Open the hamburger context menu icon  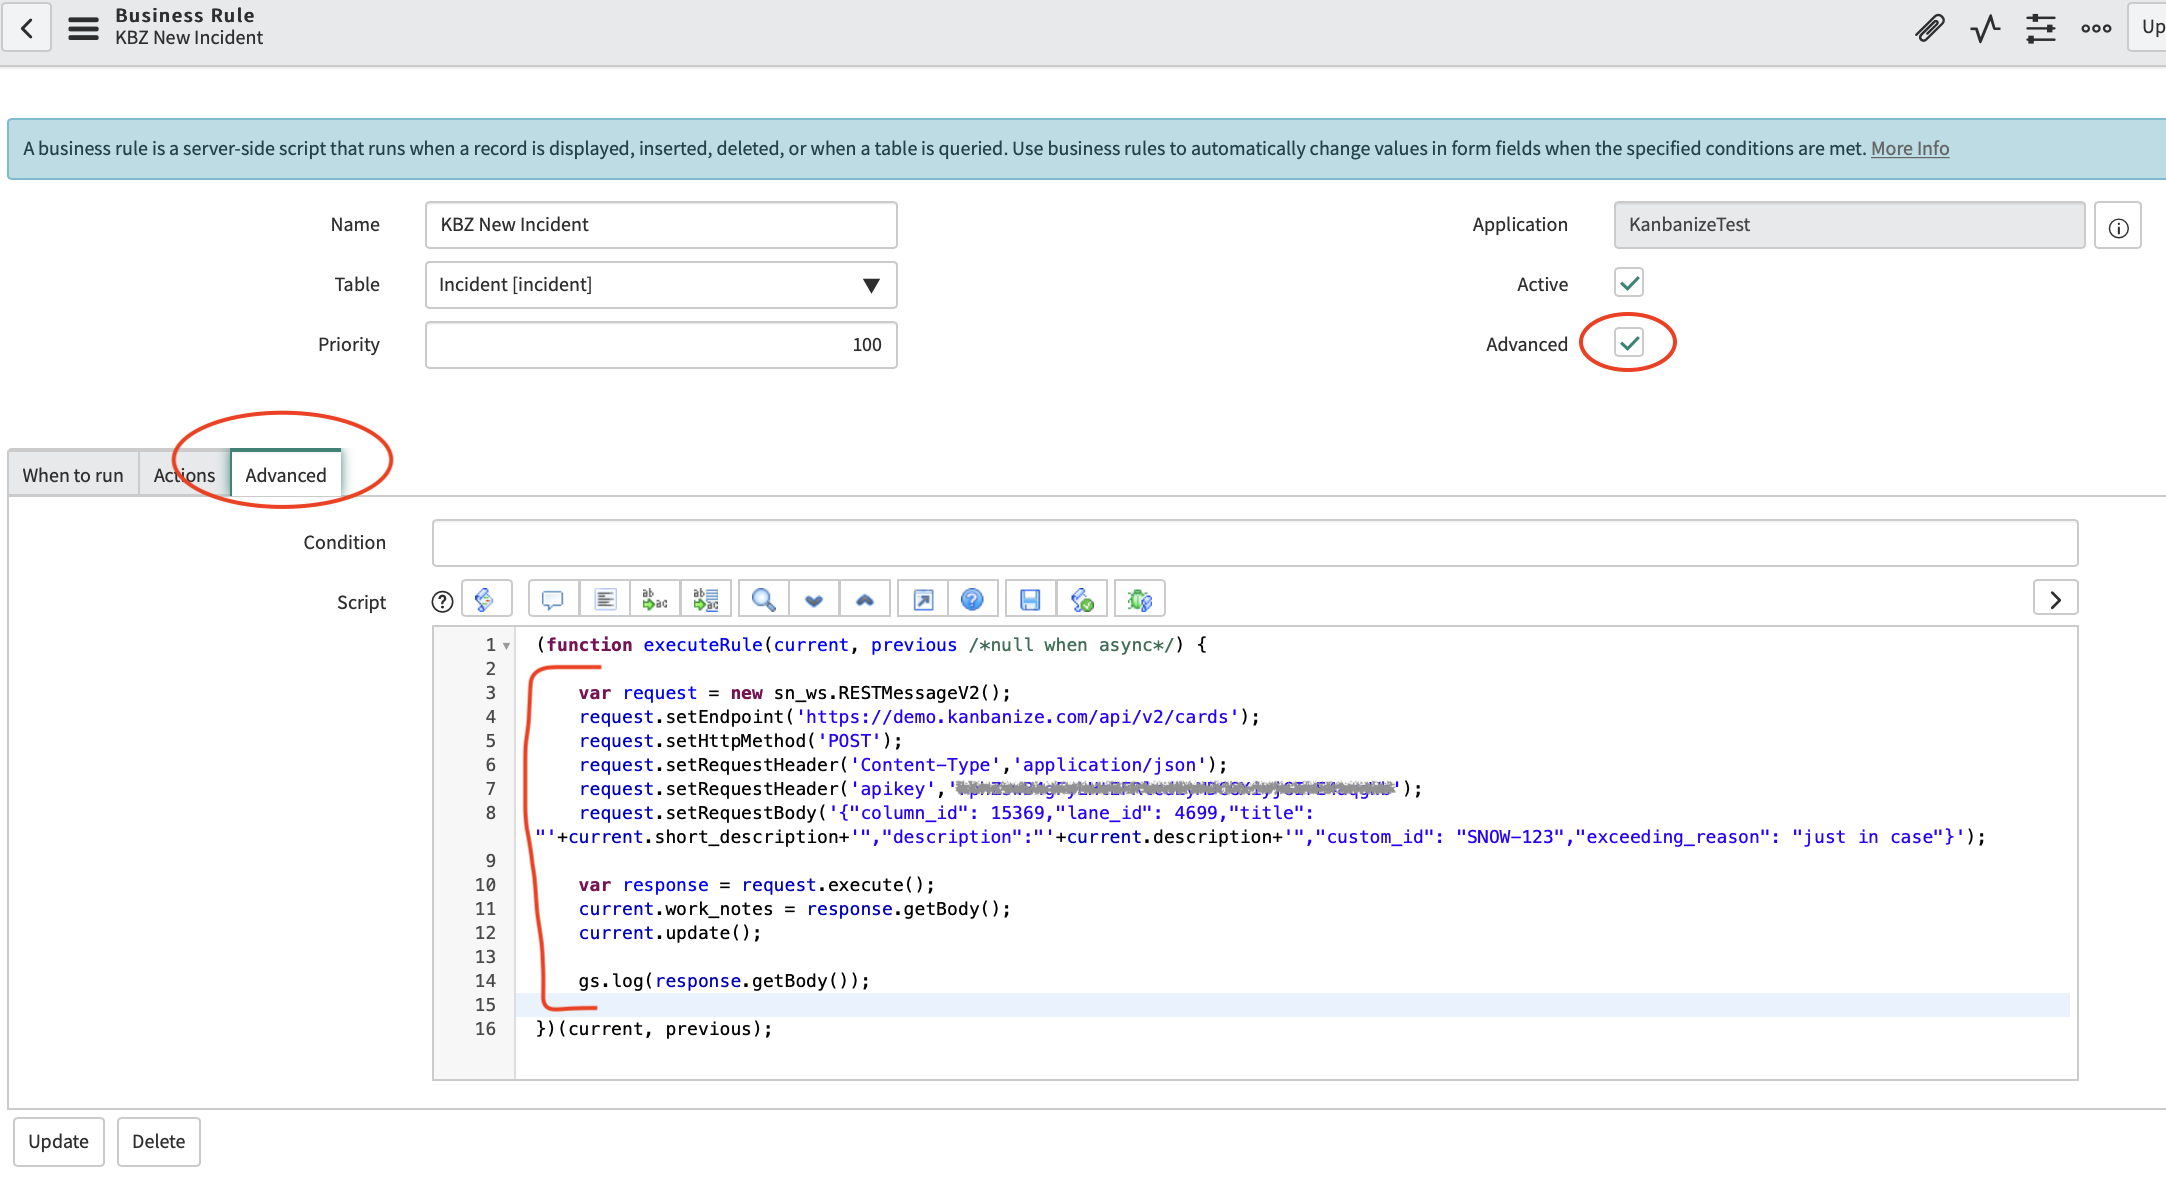point(83,28)
